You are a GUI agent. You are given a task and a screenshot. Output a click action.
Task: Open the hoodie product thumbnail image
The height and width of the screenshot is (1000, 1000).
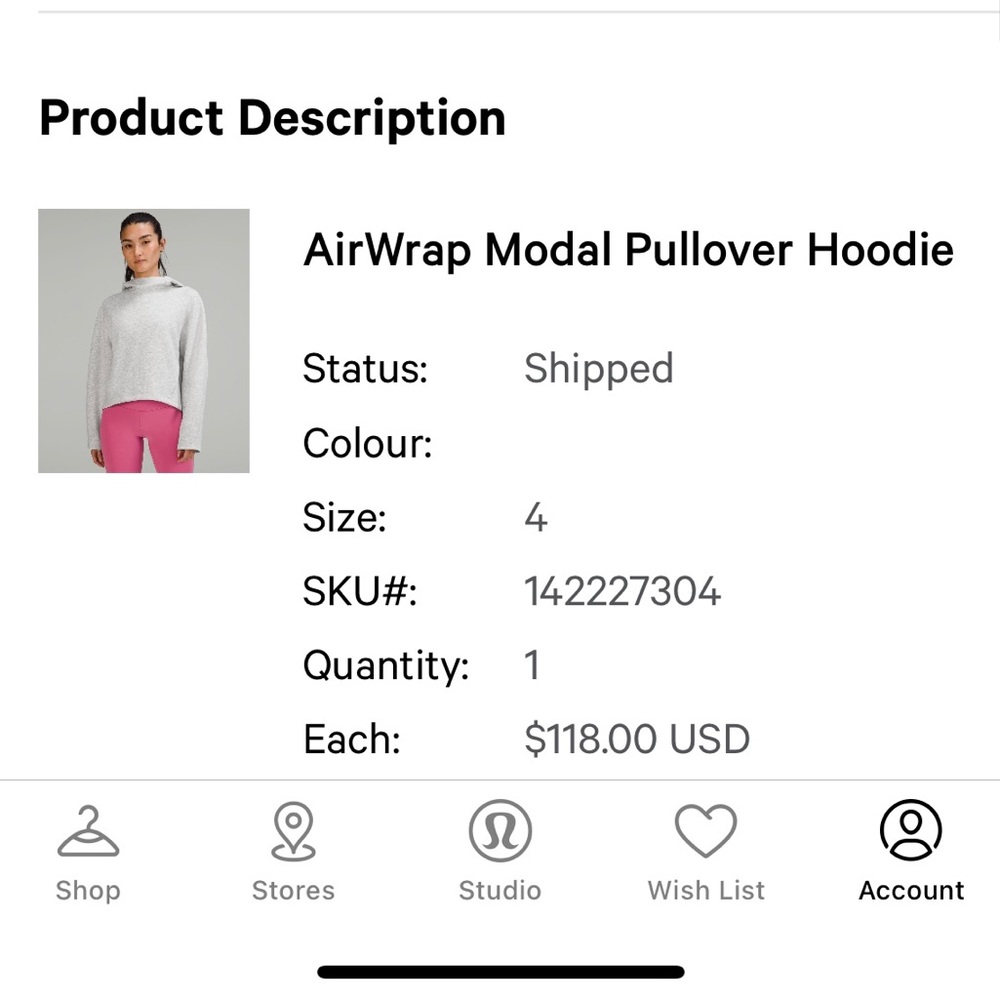[x=143, y=342]
